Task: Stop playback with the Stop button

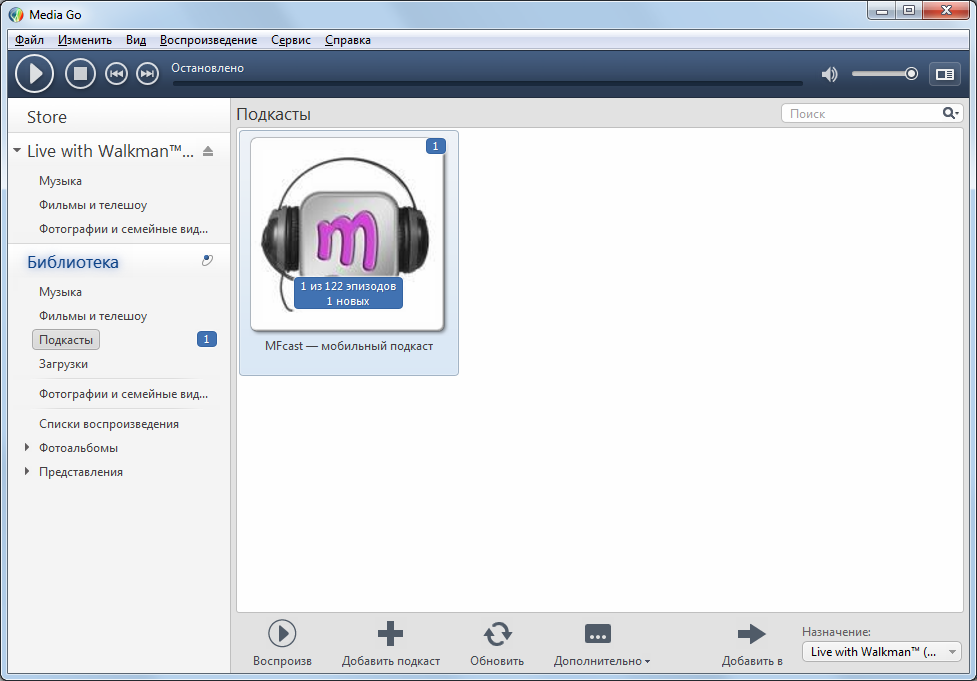Action: pos(80,74)
